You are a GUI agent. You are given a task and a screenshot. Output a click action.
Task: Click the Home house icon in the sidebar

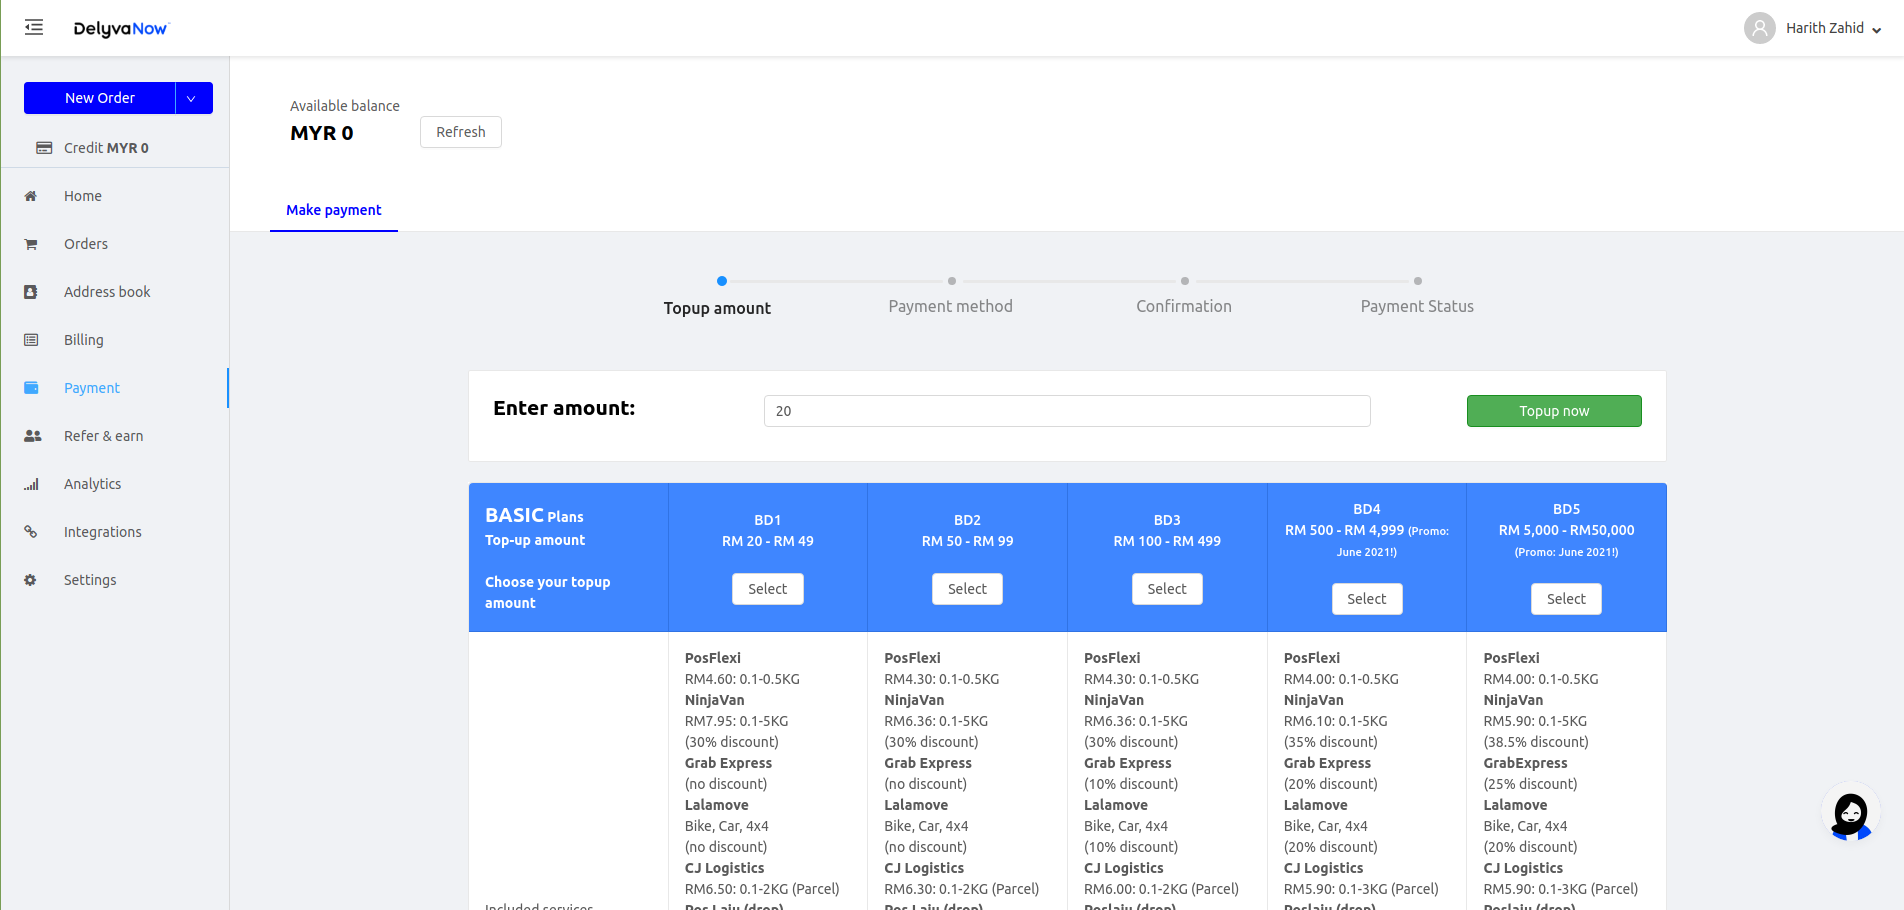pyautogui.click(x=31, y=196)
